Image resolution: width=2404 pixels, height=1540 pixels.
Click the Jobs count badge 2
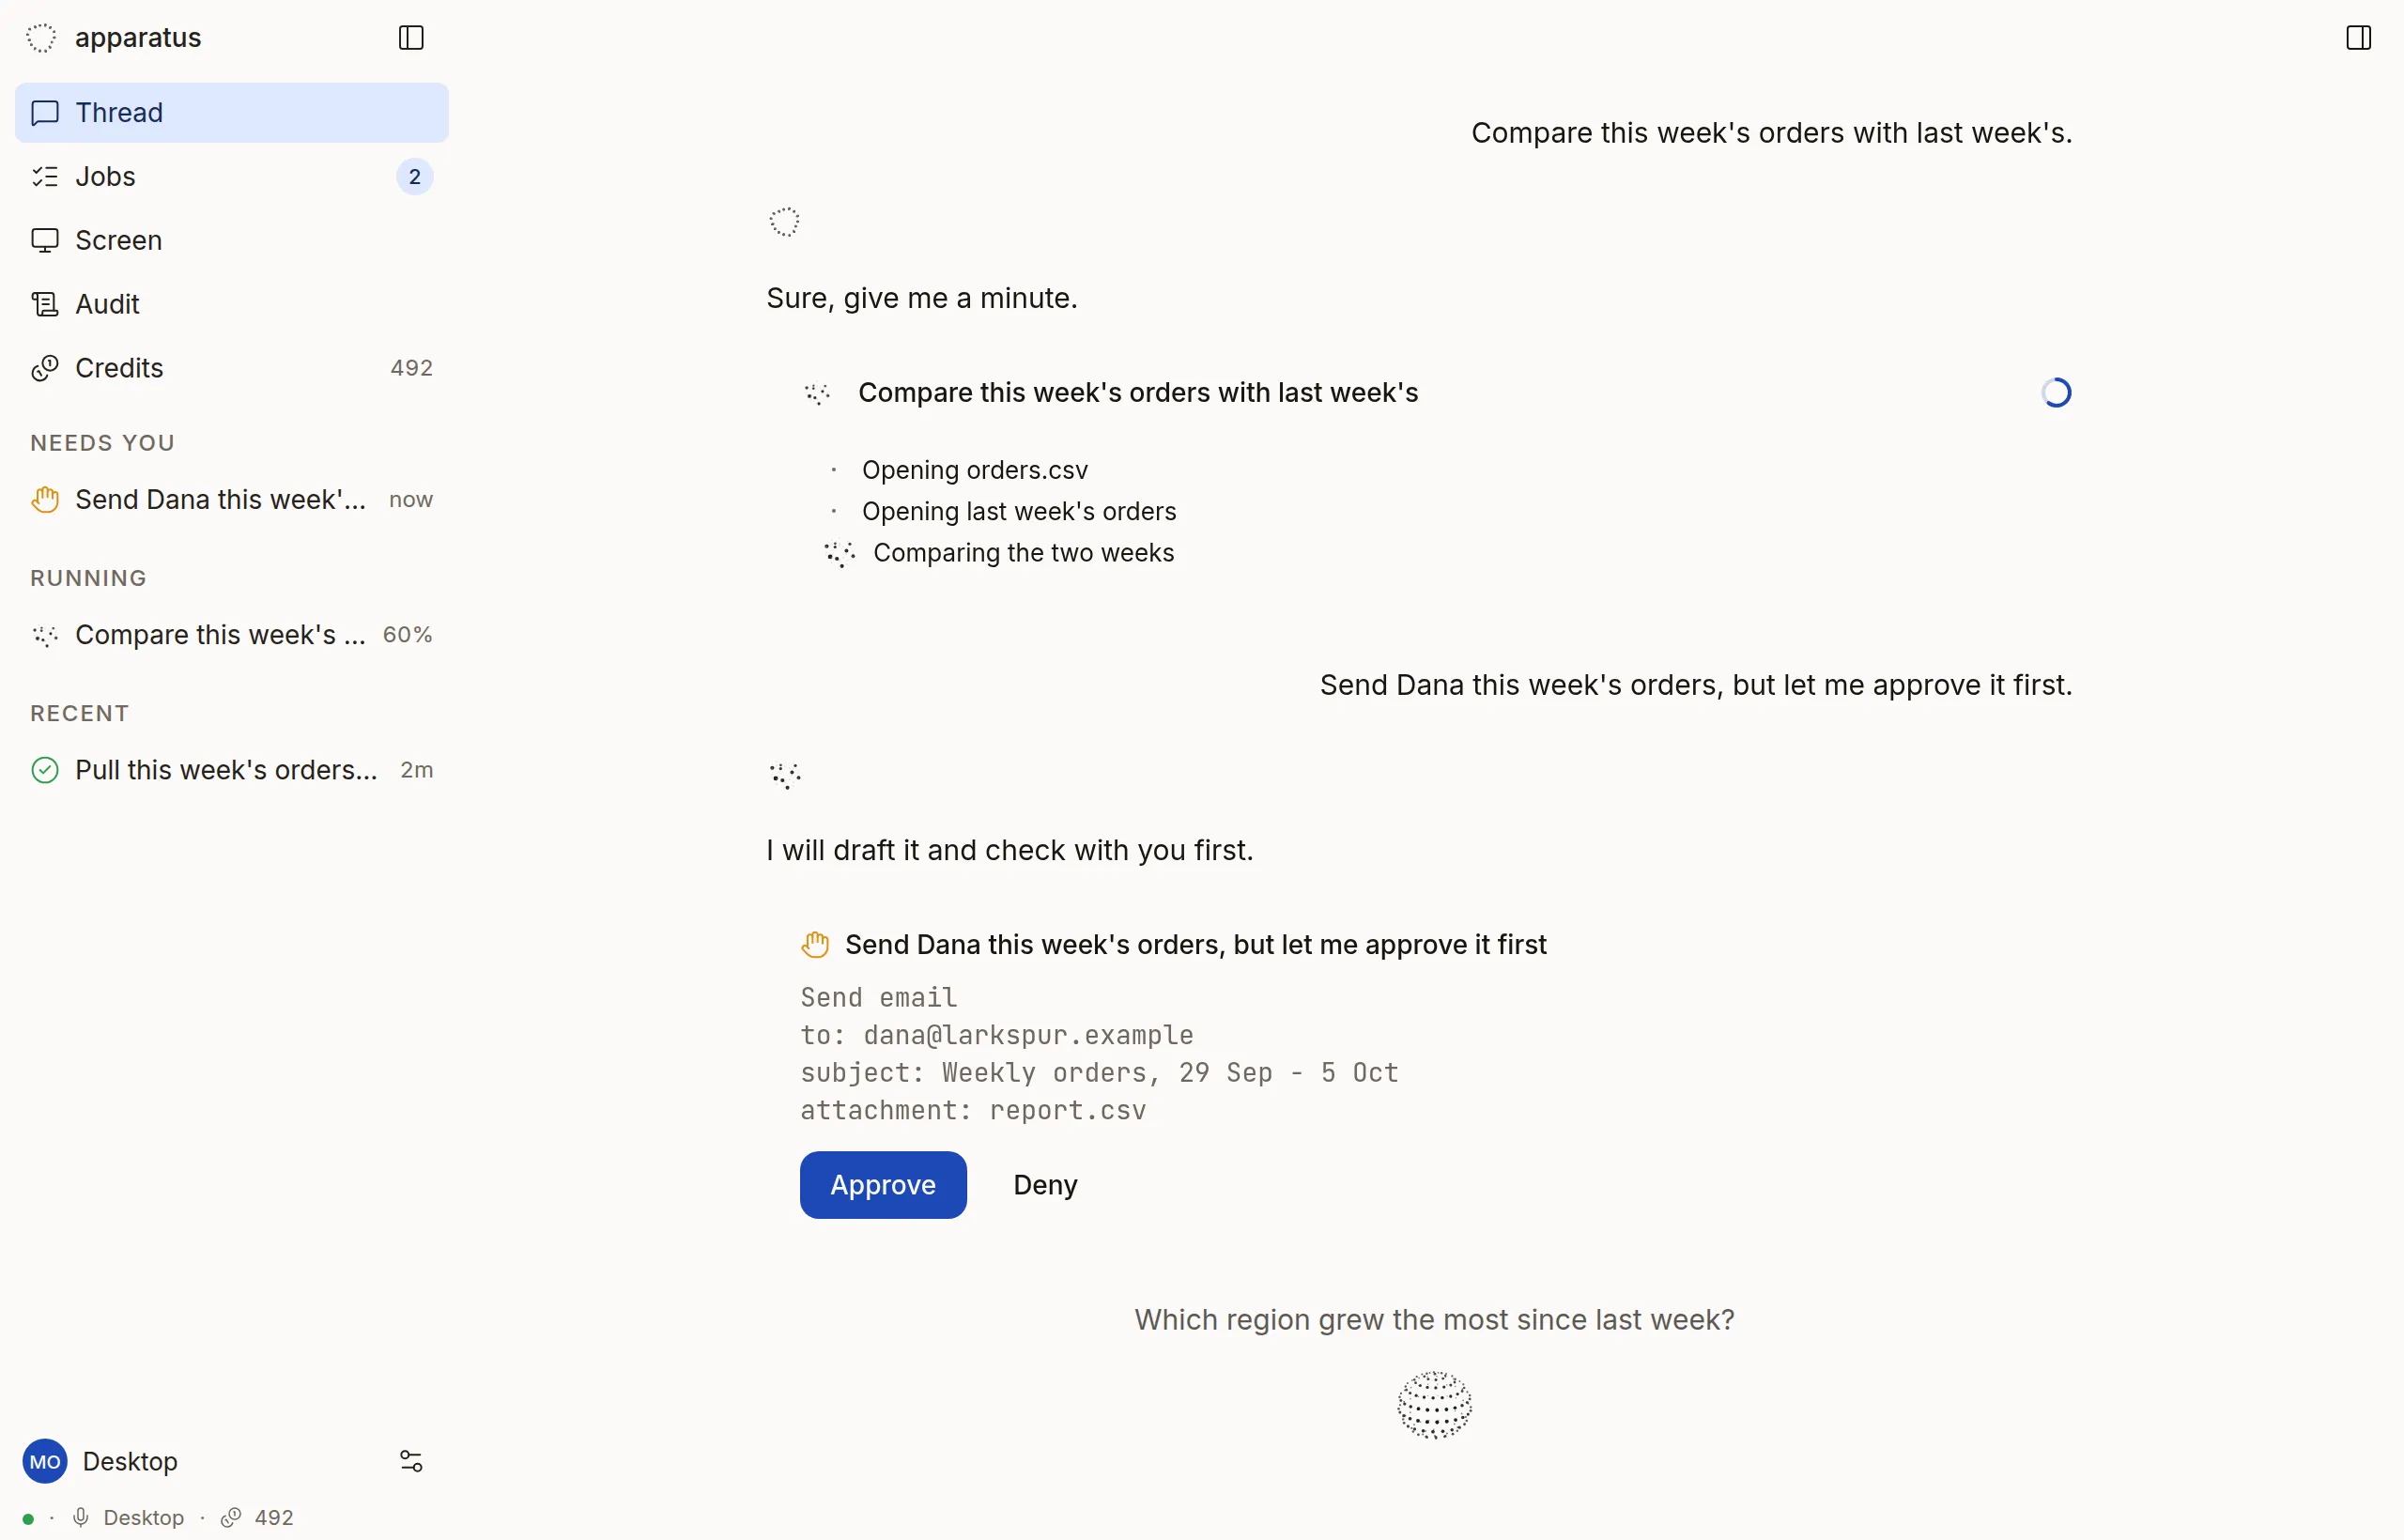pyautogui.click(x=415, y=177)
